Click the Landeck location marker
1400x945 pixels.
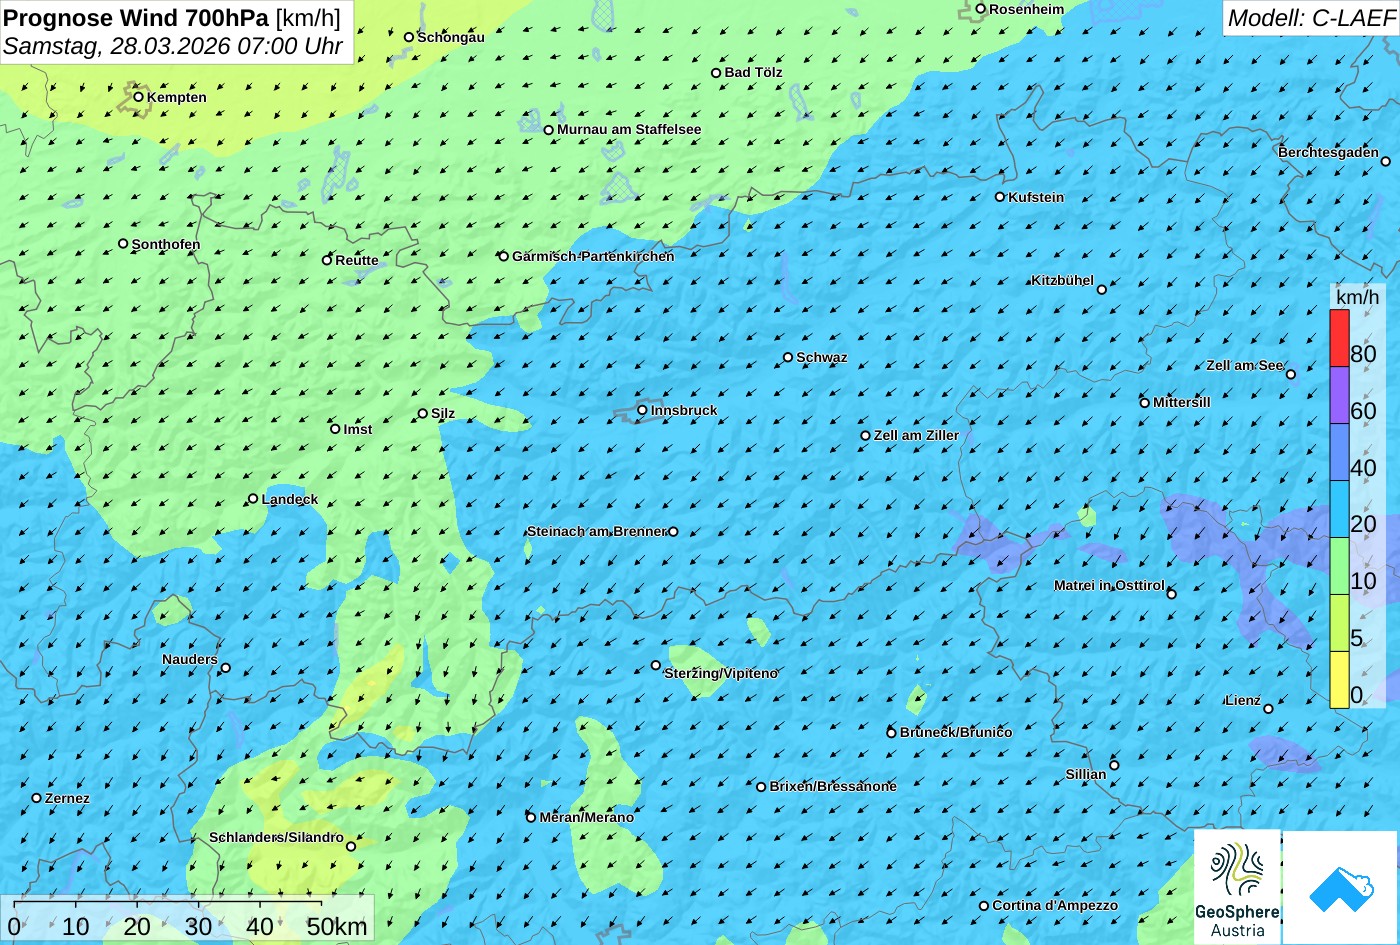(253, 499)
